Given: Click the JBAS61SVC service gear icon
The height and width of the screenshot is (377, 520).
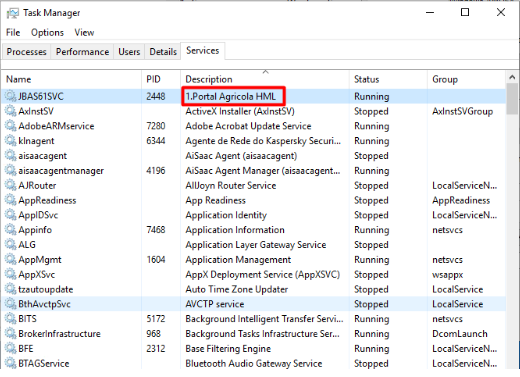Looking at the screenshot, I should (x=10, y=96).
